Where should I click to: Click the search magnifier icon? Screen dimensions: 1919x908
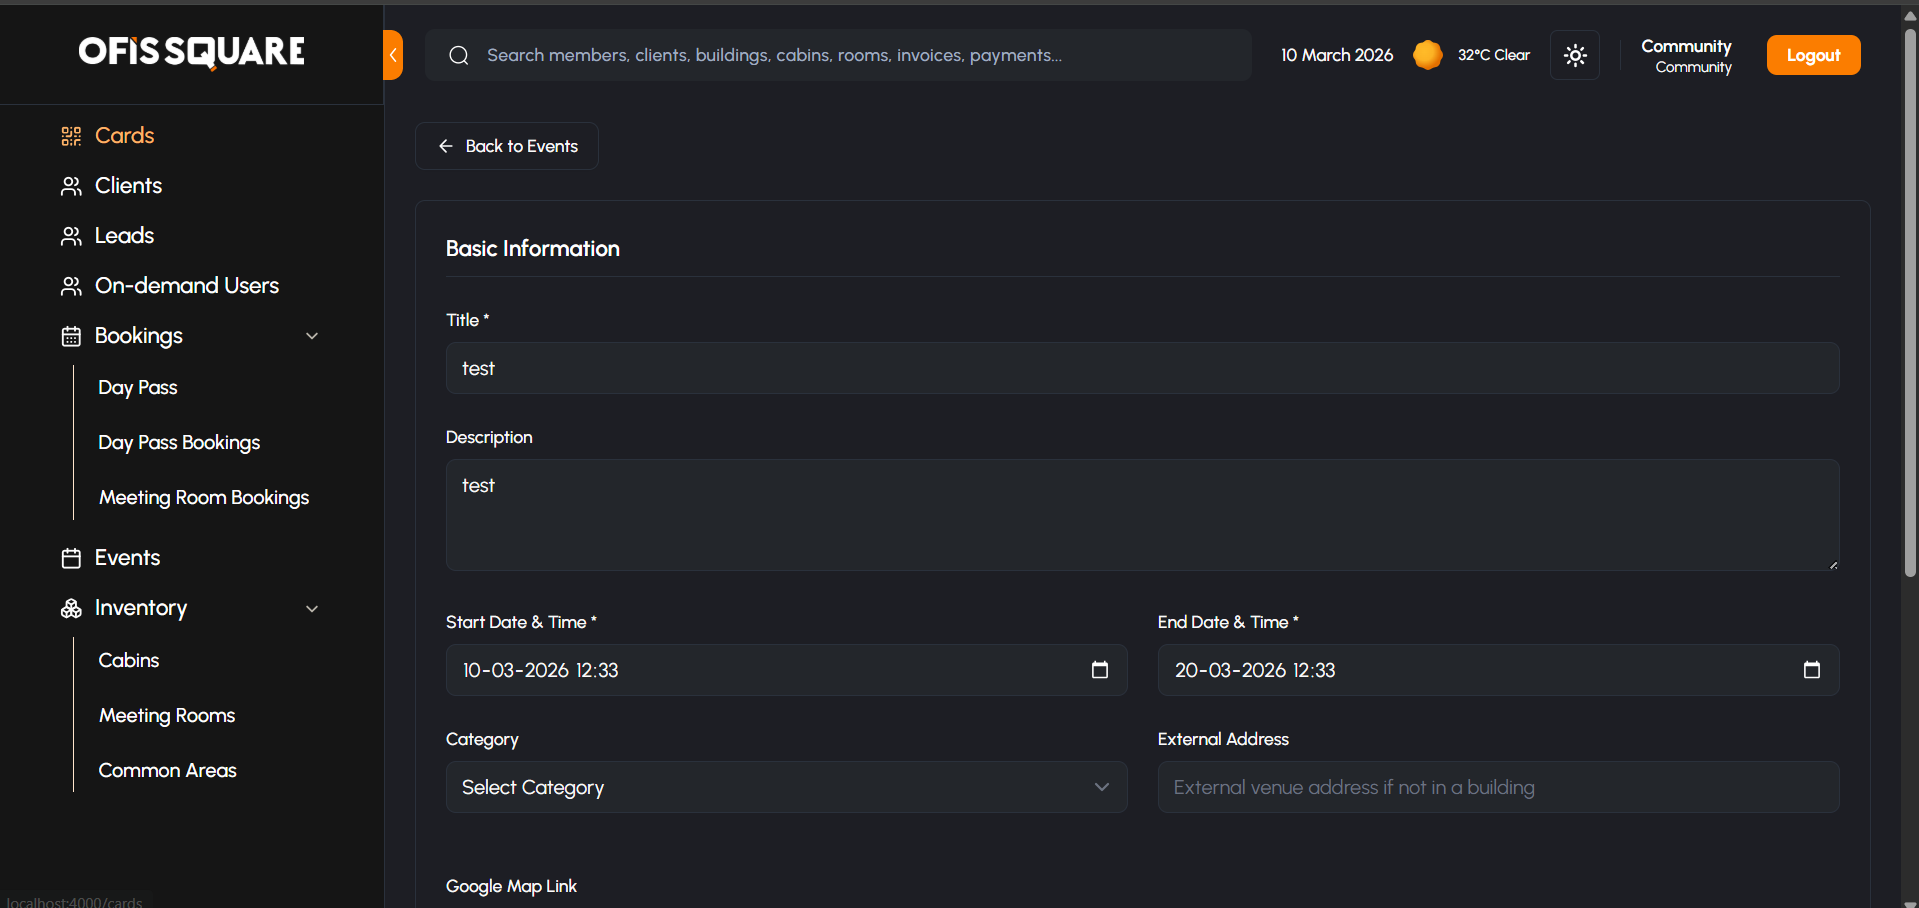click(459, 55)
